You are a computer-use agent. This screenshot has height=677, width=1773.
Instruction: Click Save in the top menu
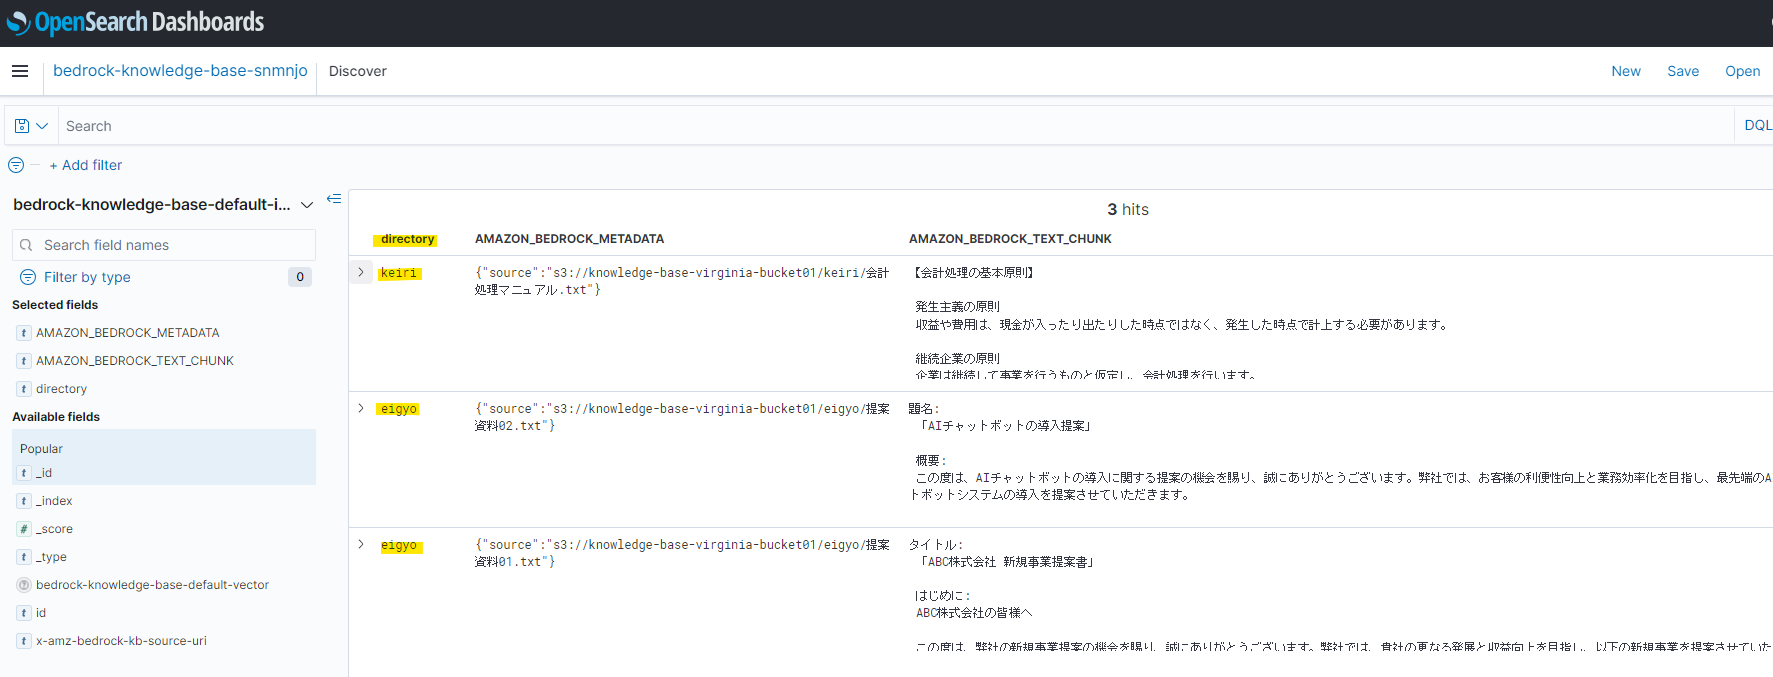[x=1683, y=71]
